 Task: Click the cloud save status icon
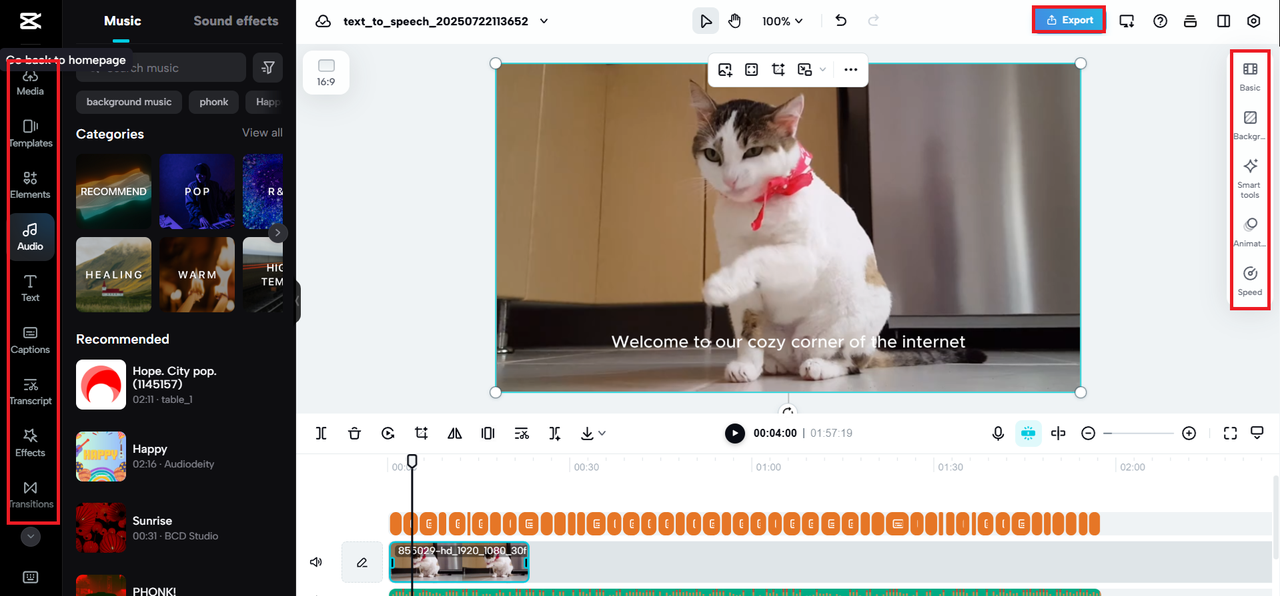[x=323, y=21]
